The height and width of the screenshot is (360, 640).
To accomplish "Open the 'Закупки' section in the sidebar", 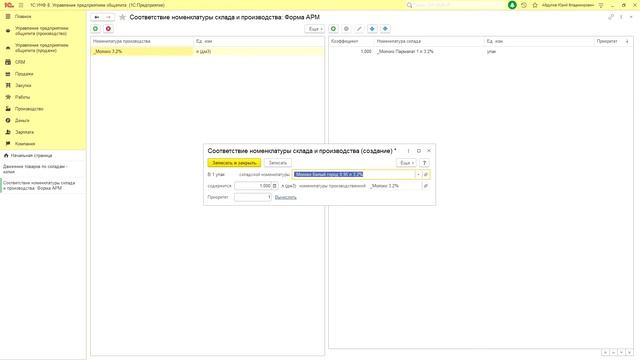I will (x=23, y=85).
